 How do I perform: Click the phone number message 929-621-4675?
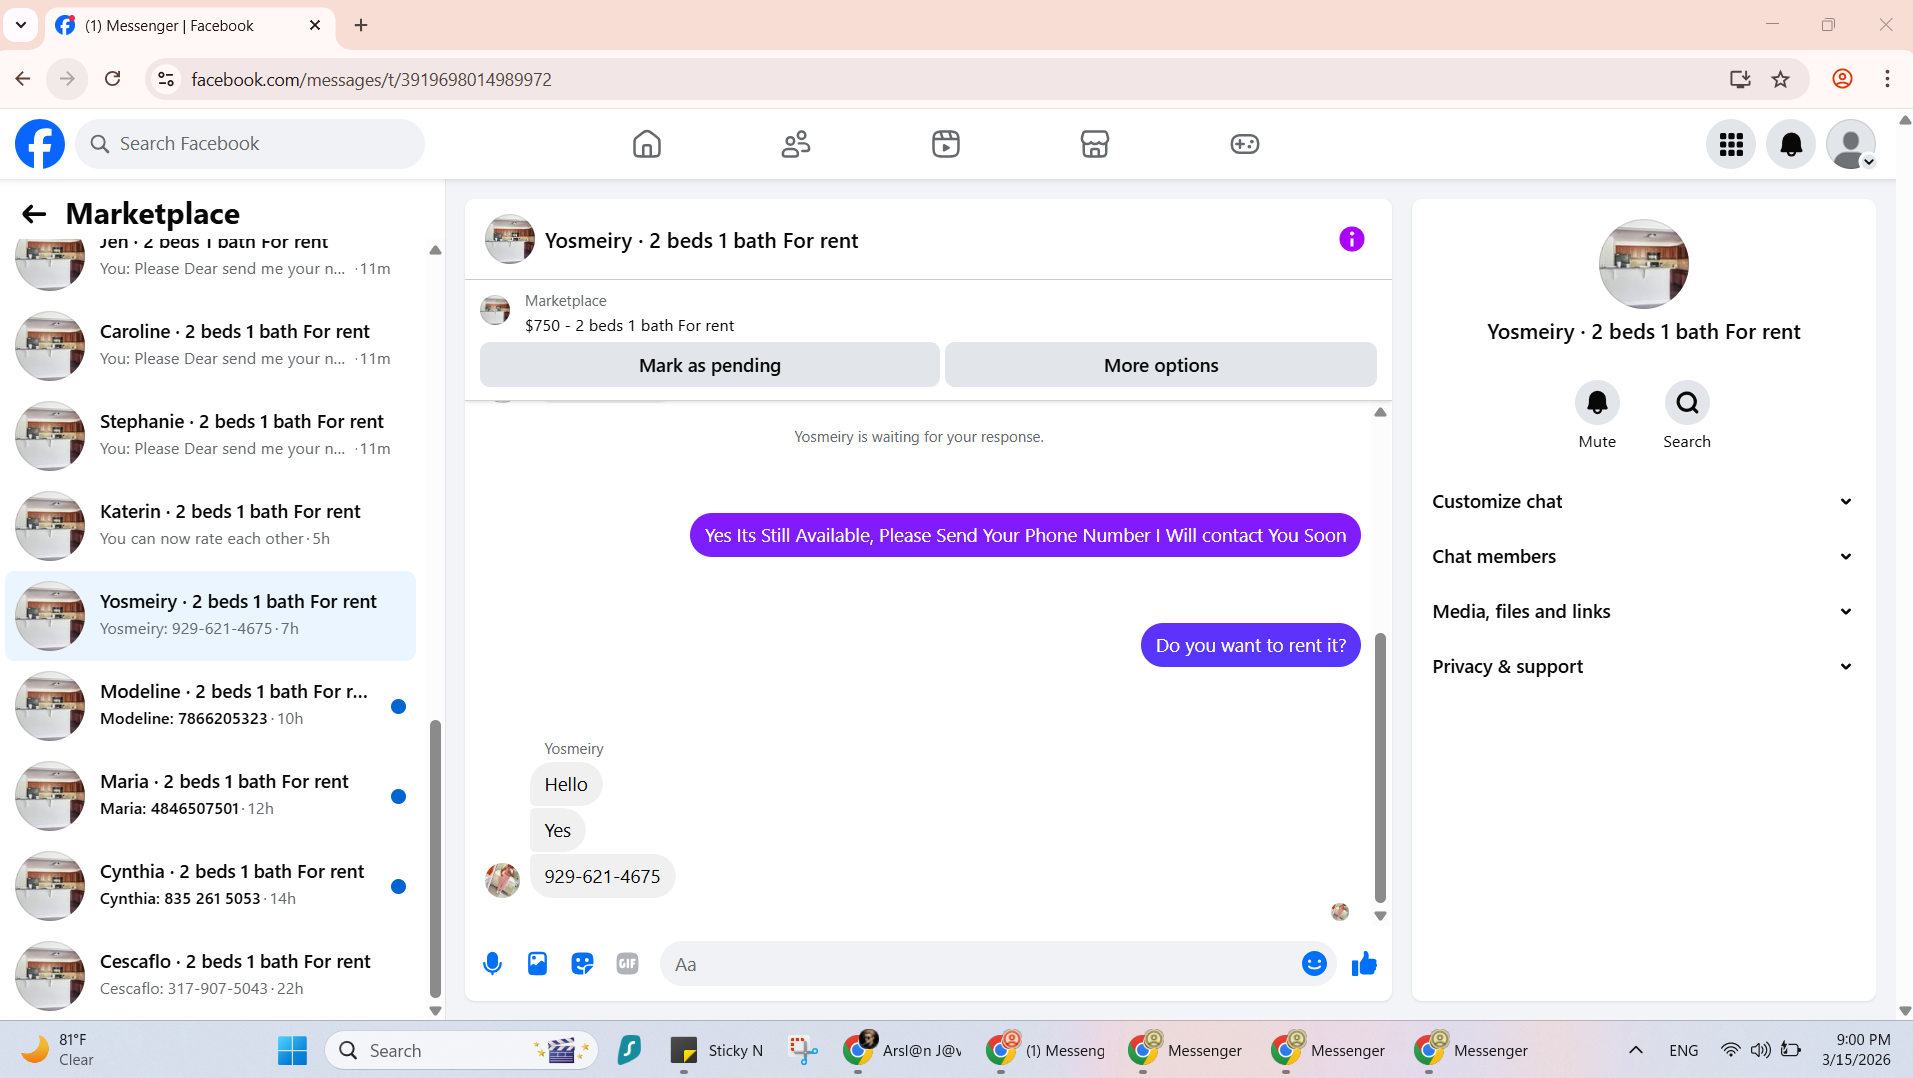(602, 877)
